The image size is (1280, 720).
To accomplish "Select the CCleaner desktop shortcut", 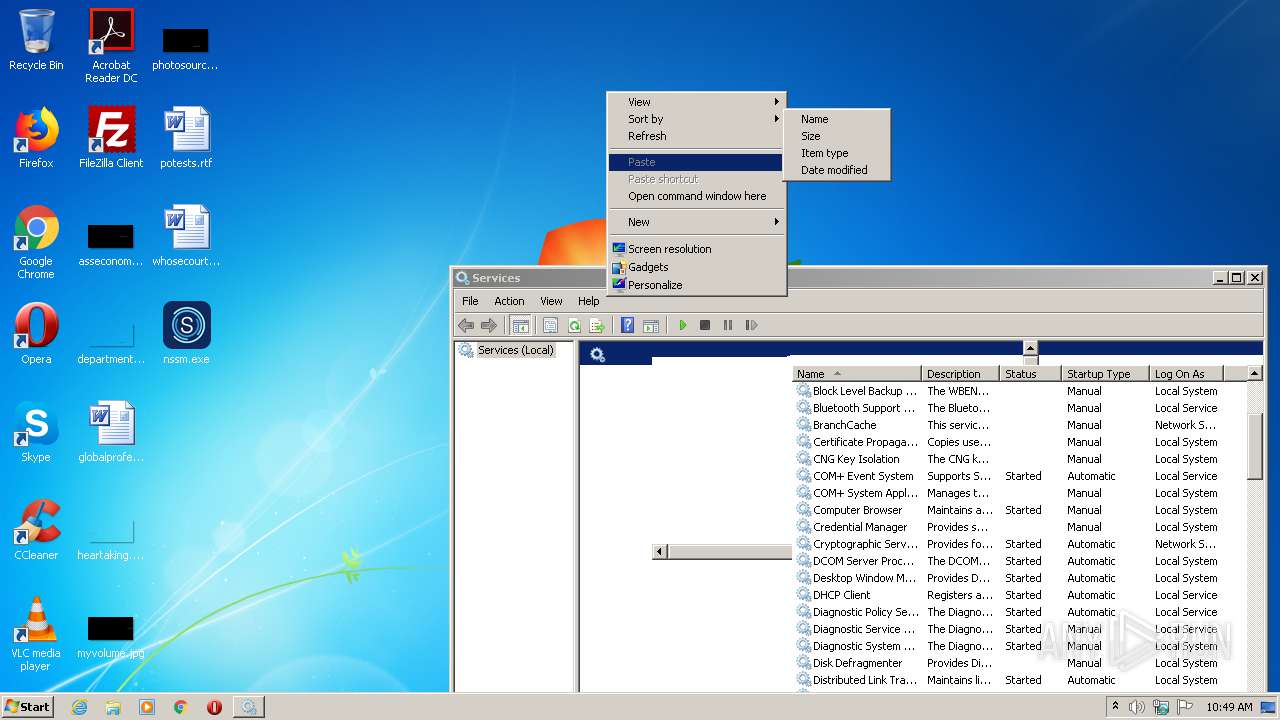I will (36, 530).
